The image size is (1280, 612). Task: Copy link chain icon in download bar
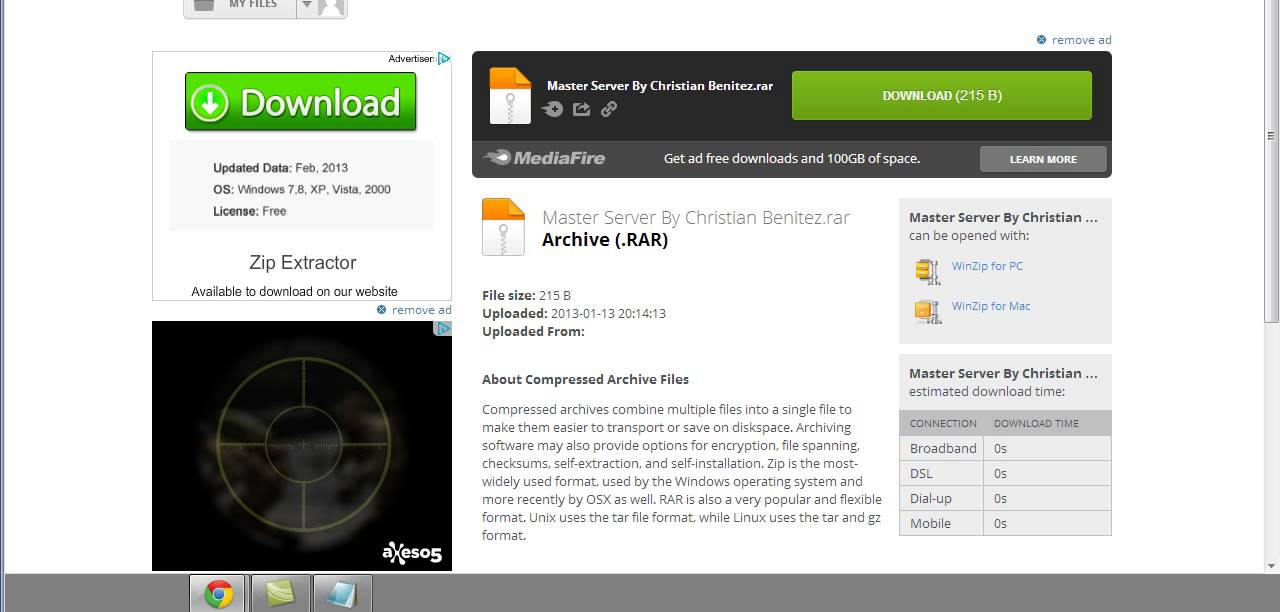tap(608, 109)
